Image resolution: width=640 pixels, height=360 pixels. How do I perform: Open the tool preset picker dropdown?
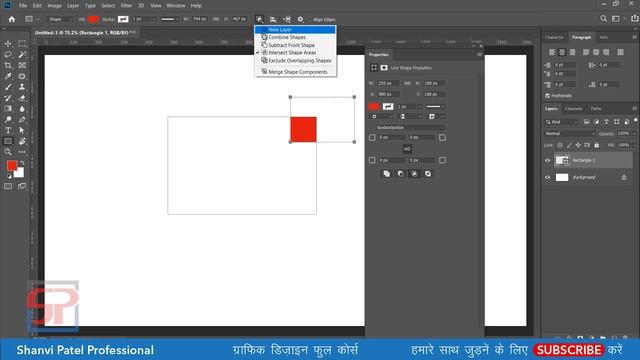(32, 19)
